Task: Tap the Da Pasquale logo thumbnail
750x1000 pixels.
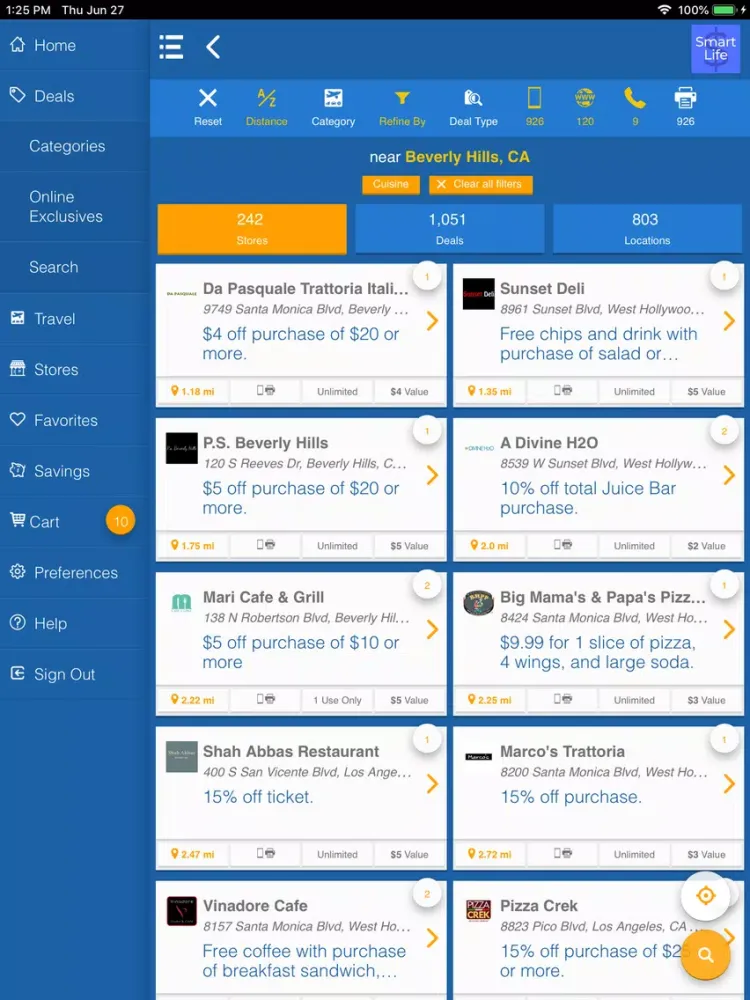Action: (182, 294)
